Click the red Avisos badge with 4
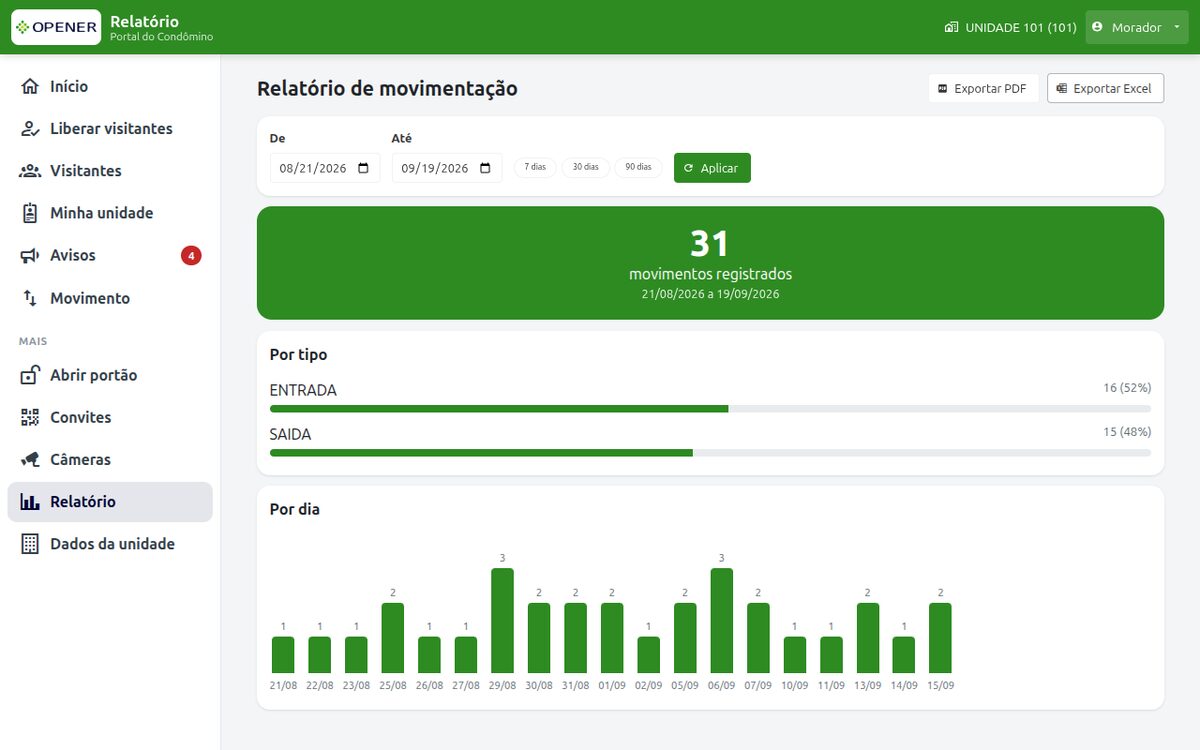Image resolution: width=1200 pixels, height=750 pixels. 191,256
